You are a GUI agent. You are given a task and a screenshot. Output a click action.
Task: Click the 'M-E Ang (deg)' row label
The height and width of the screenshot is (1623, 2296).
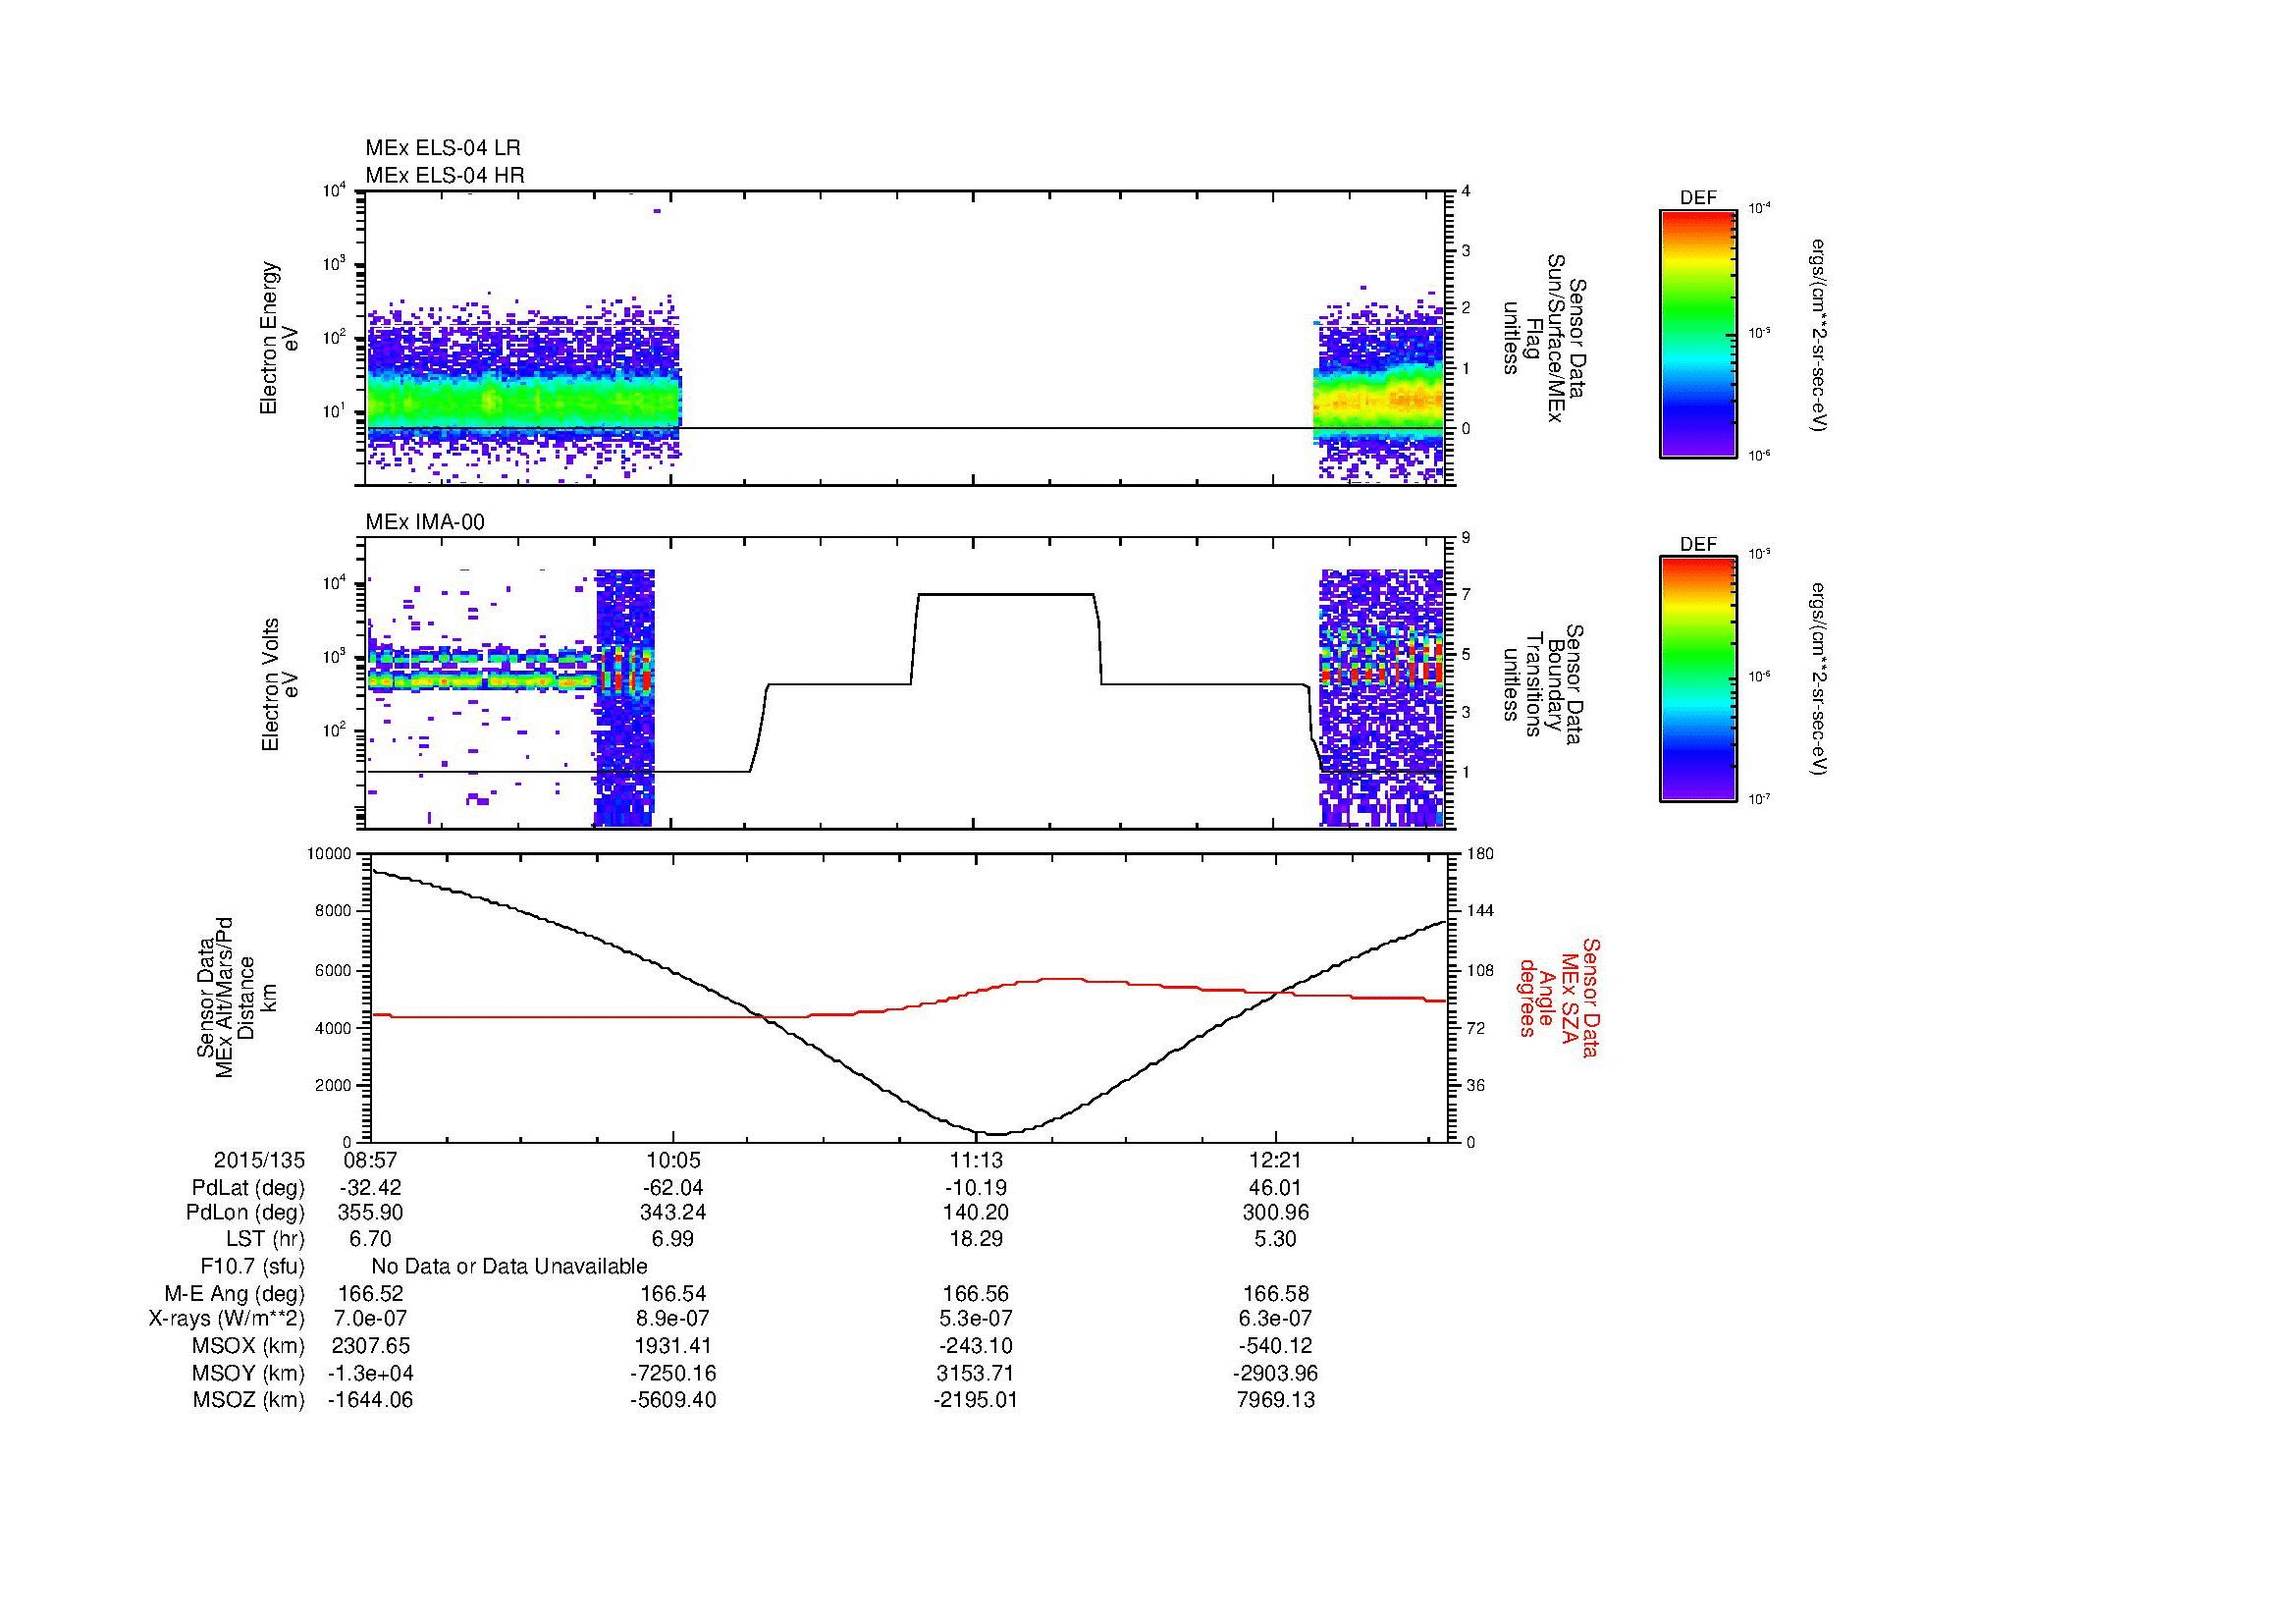coord(235,1294)
